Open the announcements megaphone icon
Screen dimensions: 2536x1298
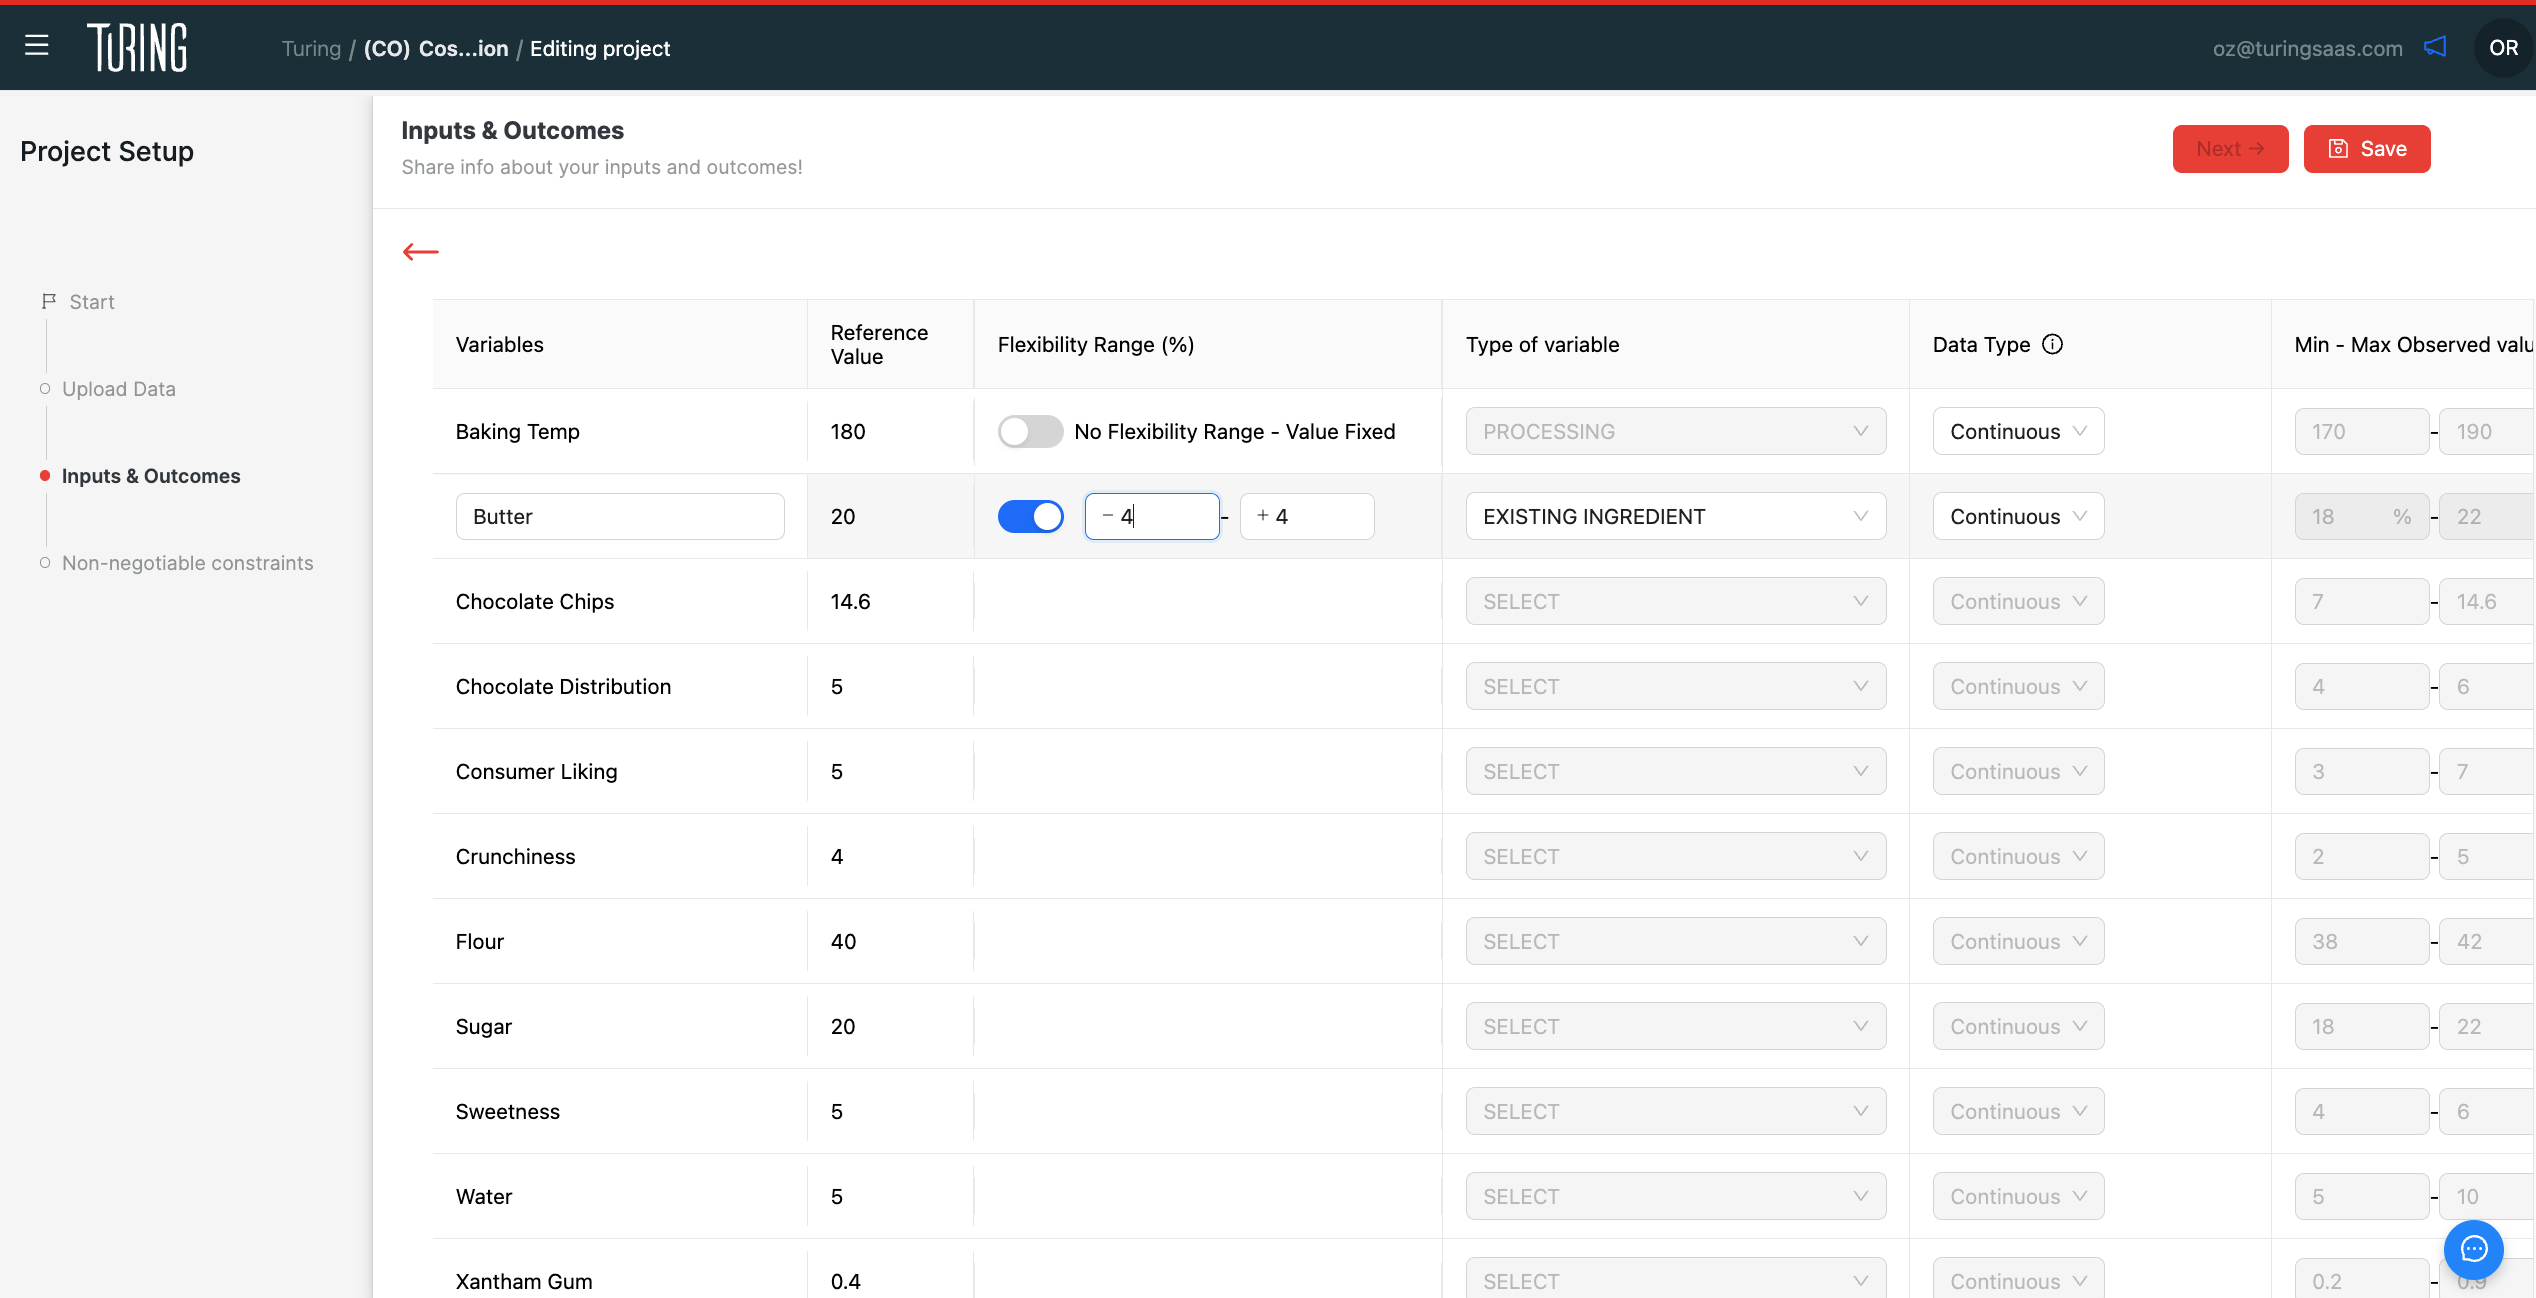point(2435,47)
